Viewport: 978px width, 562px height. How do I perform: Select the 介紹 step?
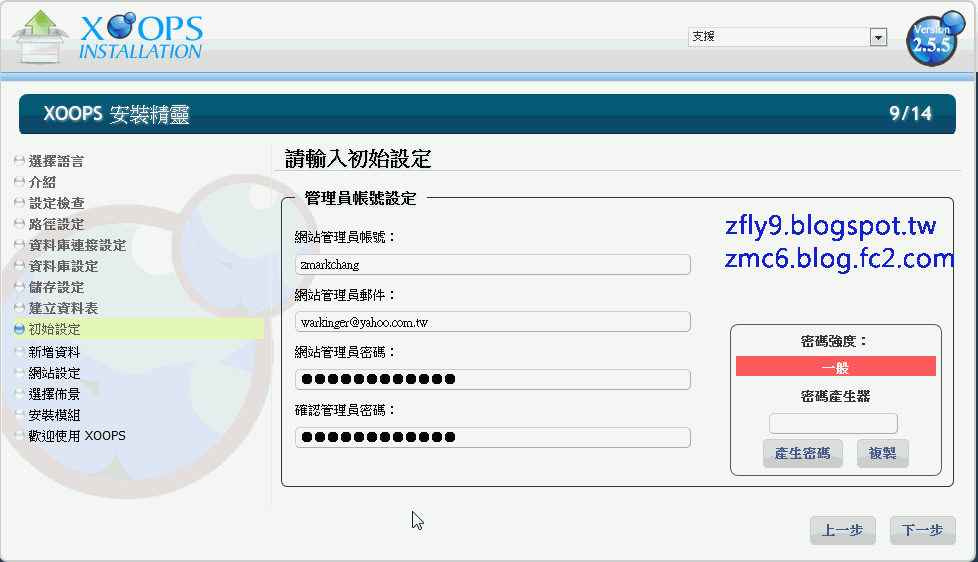click(x=42, y=182)
